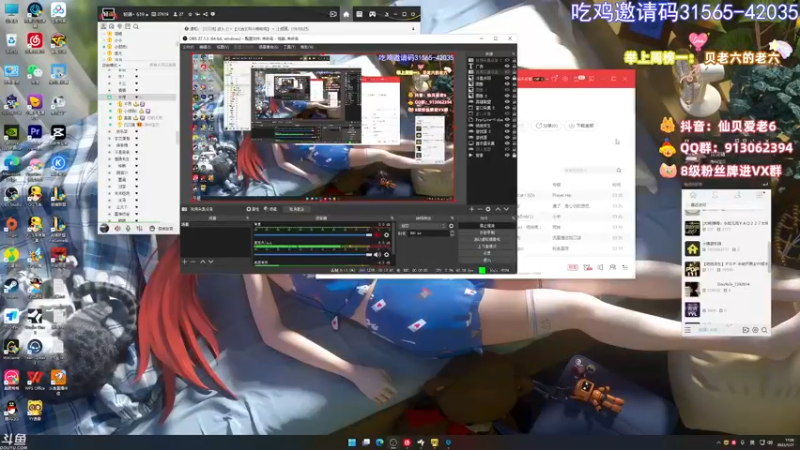Open the settings gear in music player title bar
This screenshot has height=450, width=800.
click(x=565, y=79)
